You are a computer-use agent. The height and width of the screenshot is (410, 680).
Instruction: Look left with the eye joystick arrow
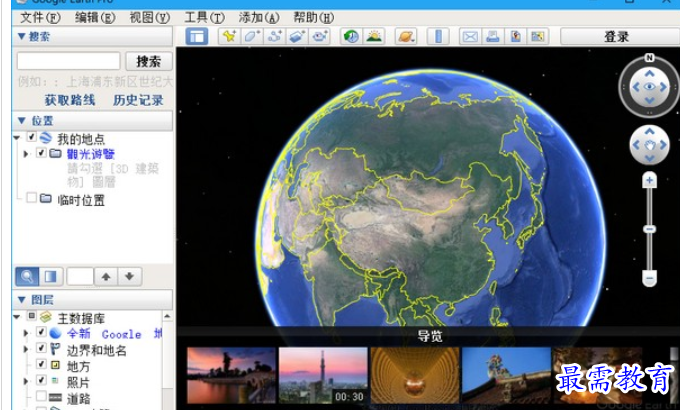(636, 87)
